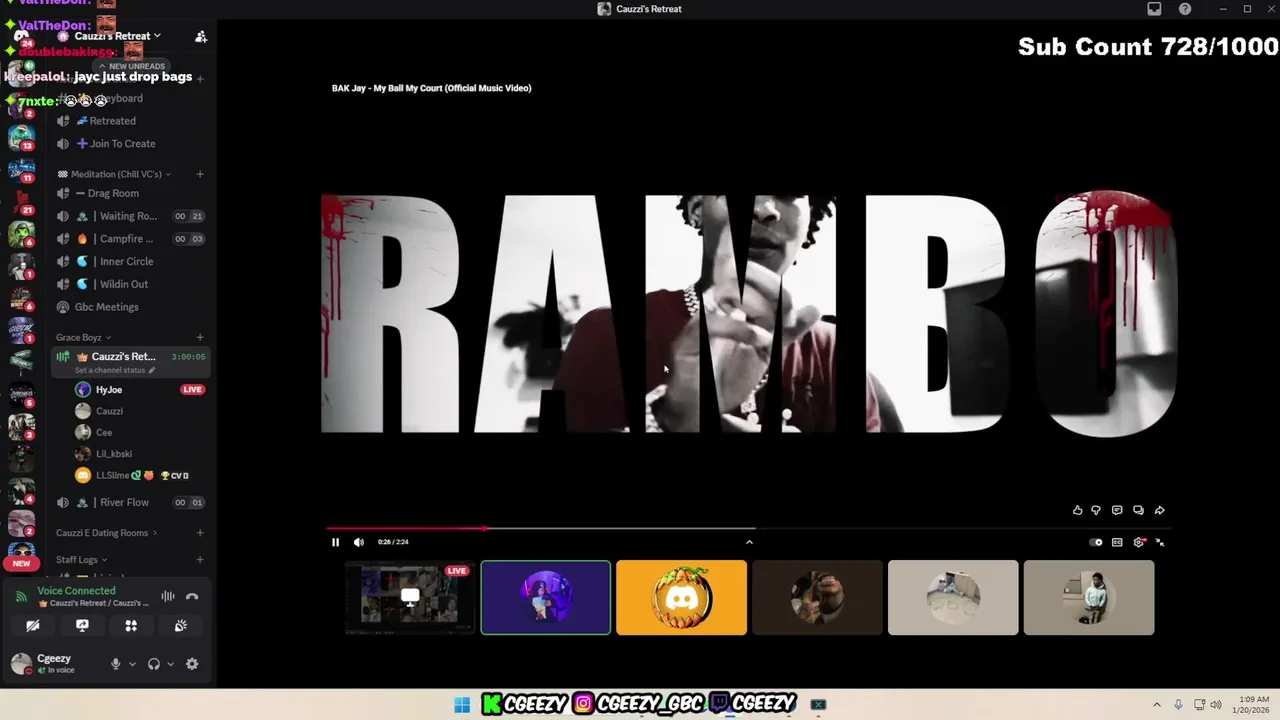The image size is (1280, 720).
Task: Add channel to Grace Boyz category
Action: point(200,338)
